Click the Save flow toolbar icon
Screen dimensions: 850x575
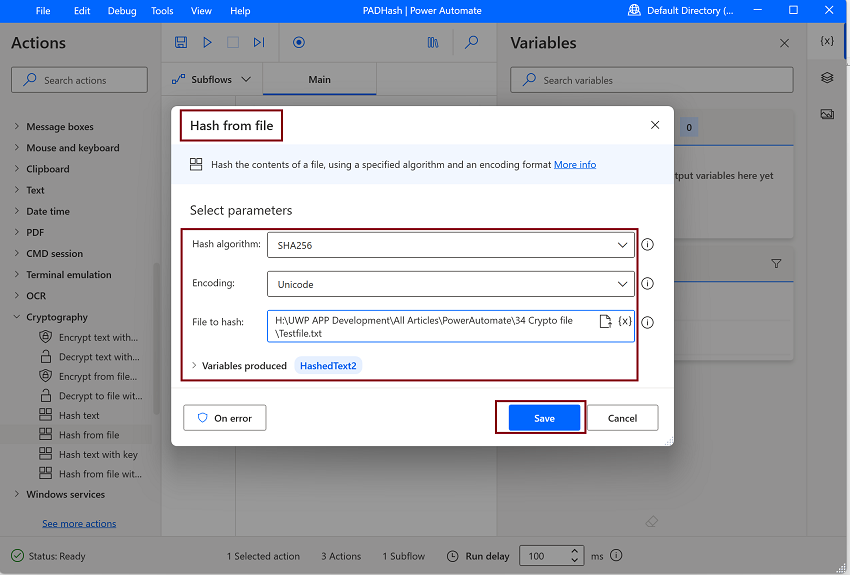click(x=181, y=43)
